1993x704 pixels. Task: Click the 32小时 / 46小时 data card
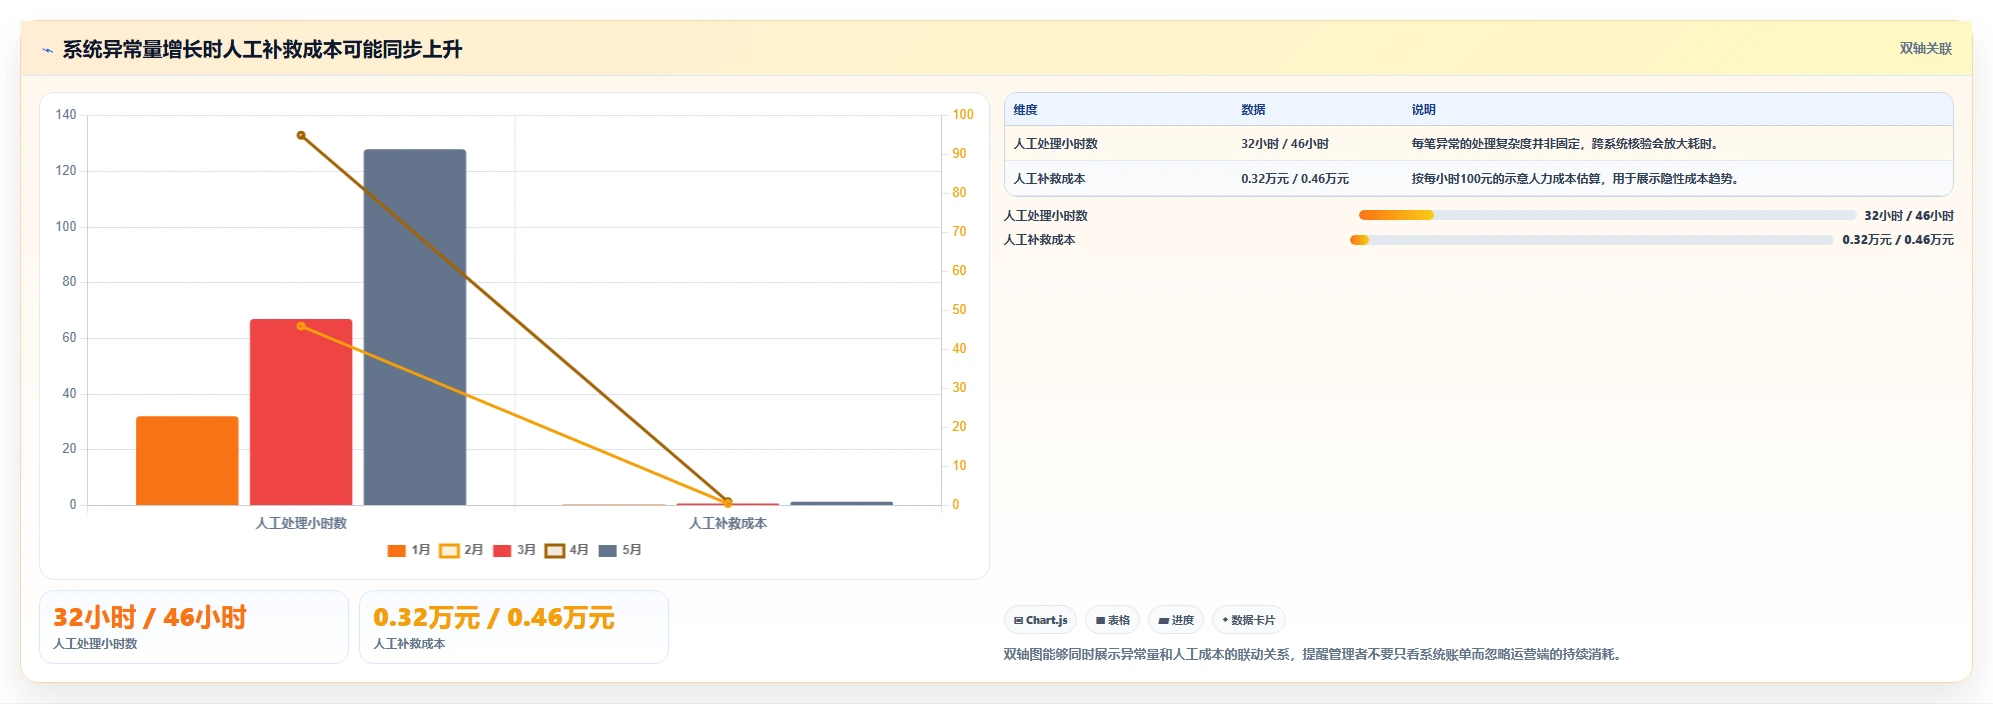pyautogui.click(x=194, y=627)
